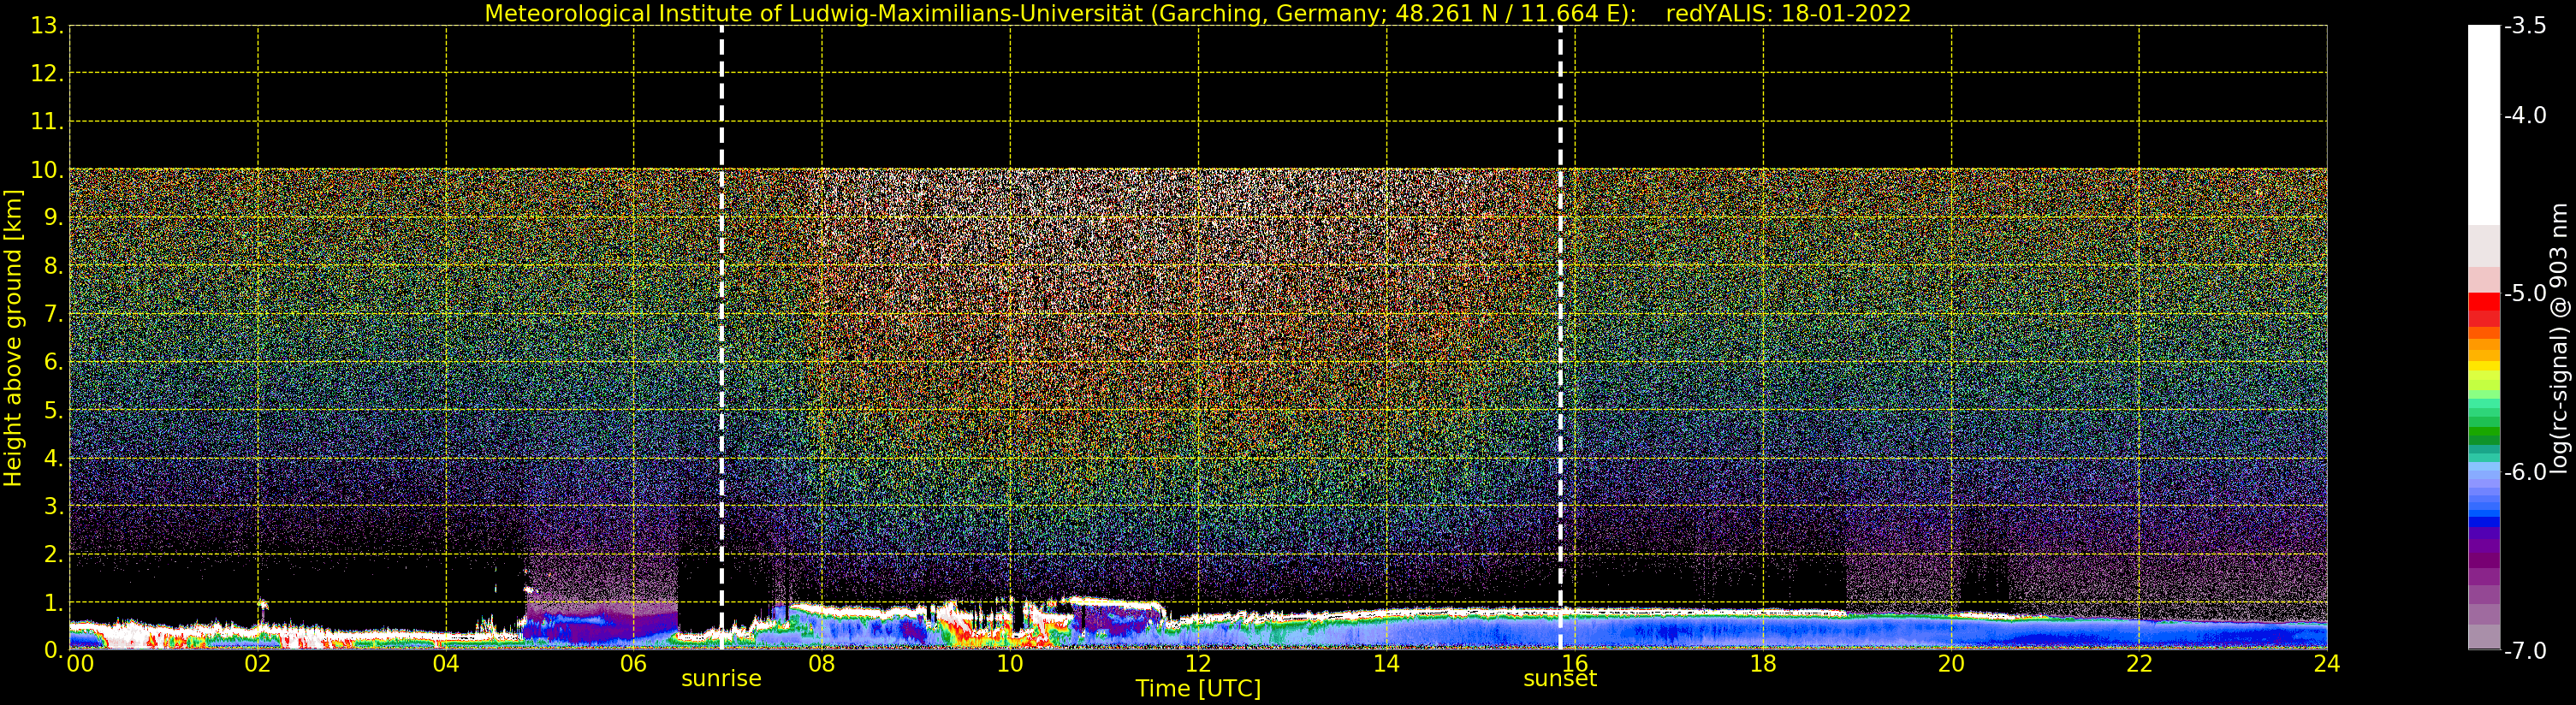Click the '12.' tick on the height axis
This screenshot has width=2576, height=705.
point(47,74)
